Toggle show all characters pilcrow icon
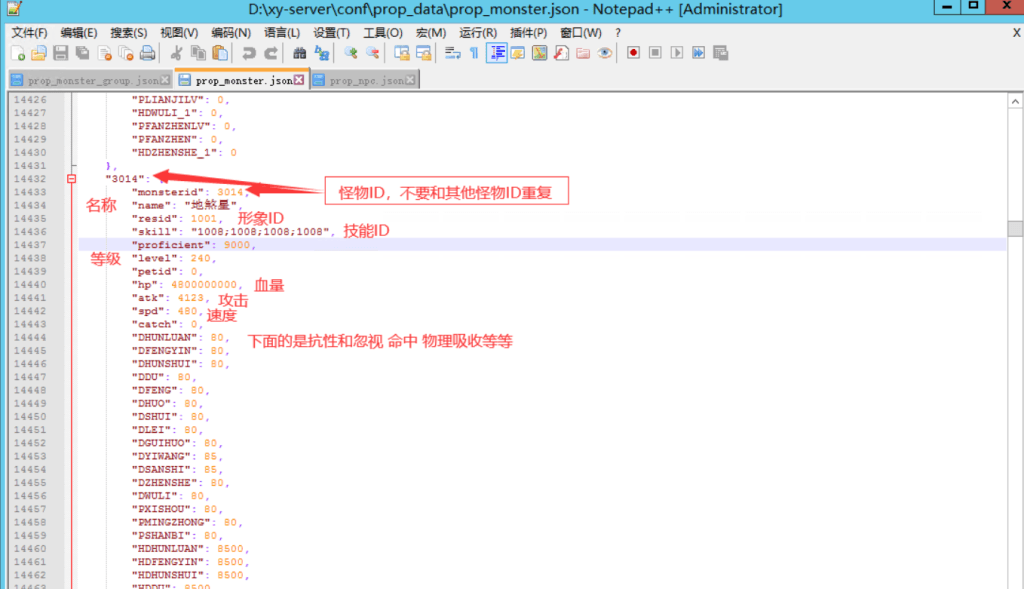The width and height of the screenshot is (1024, 589). tap(474, 53)
